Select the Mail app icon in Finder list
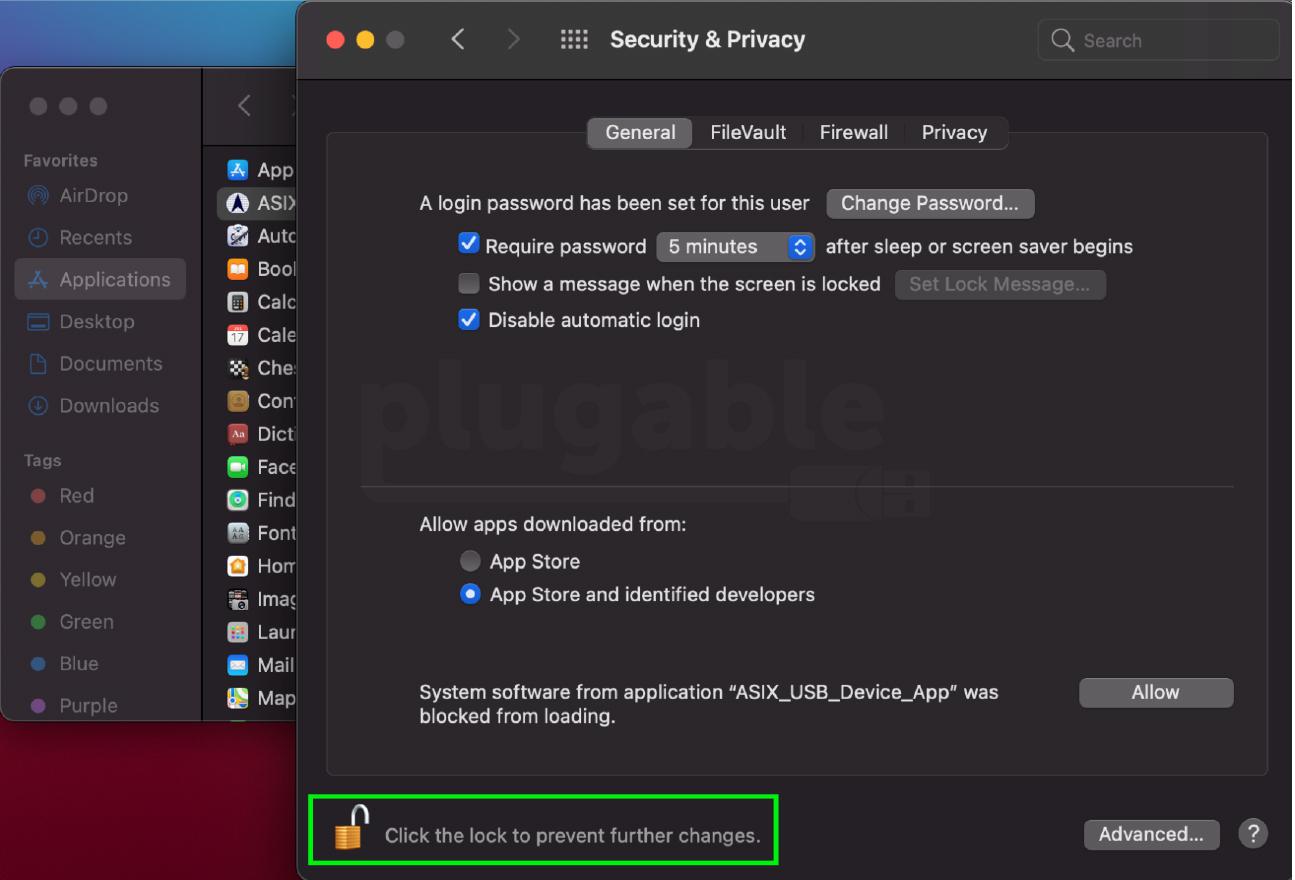This screenshot has width=1295, height=880. click(238, 665)
